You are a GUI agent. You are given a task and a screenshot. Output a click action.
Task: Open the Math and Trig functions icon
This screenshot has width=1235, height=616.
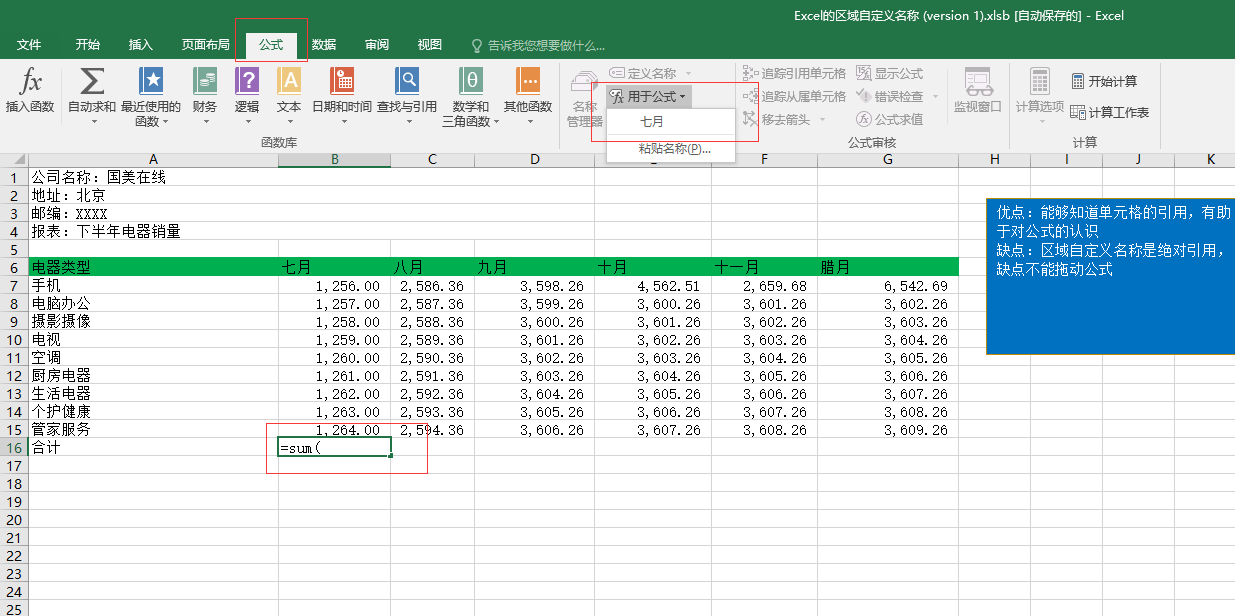click(471, 83)
